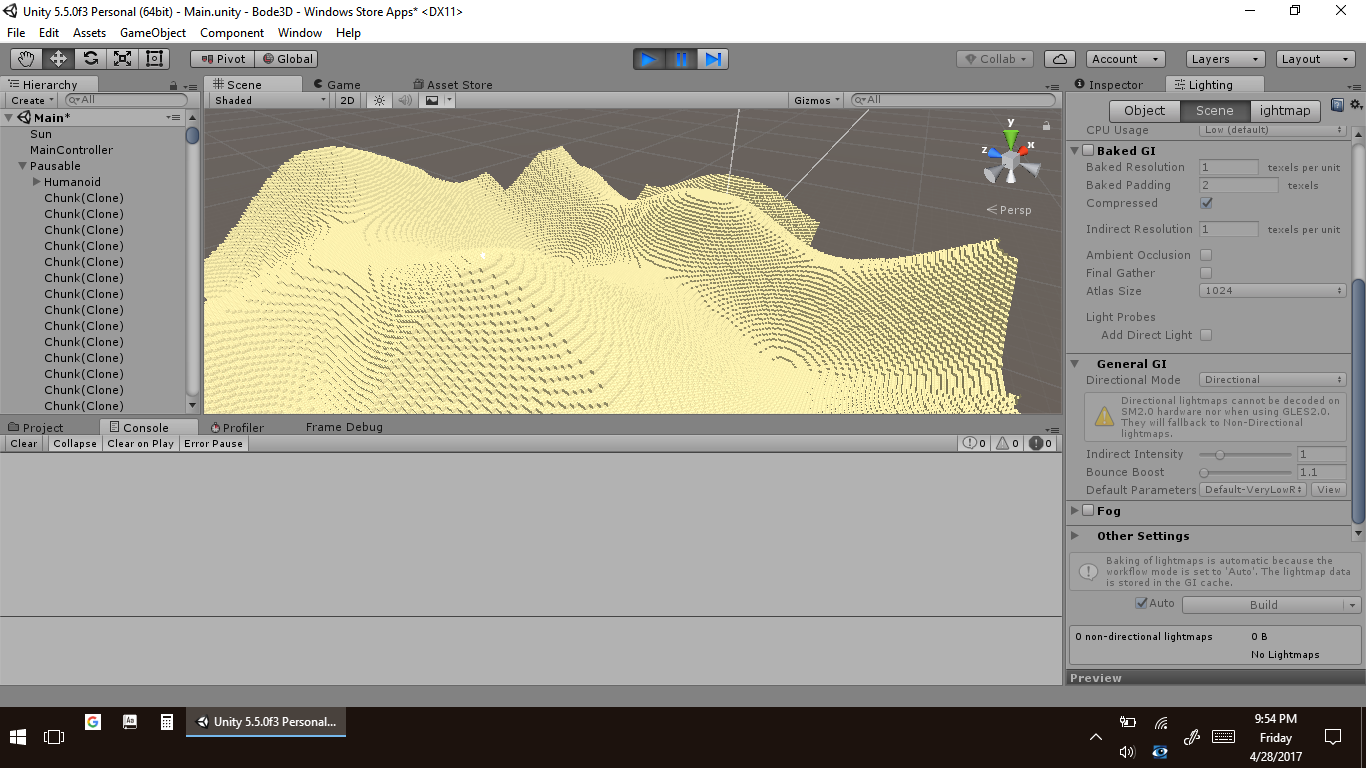The width and height of the screenshot is (1366, 768).
Task: Toggle the Auto build checkbox
Action: [x=1142, y=603]
